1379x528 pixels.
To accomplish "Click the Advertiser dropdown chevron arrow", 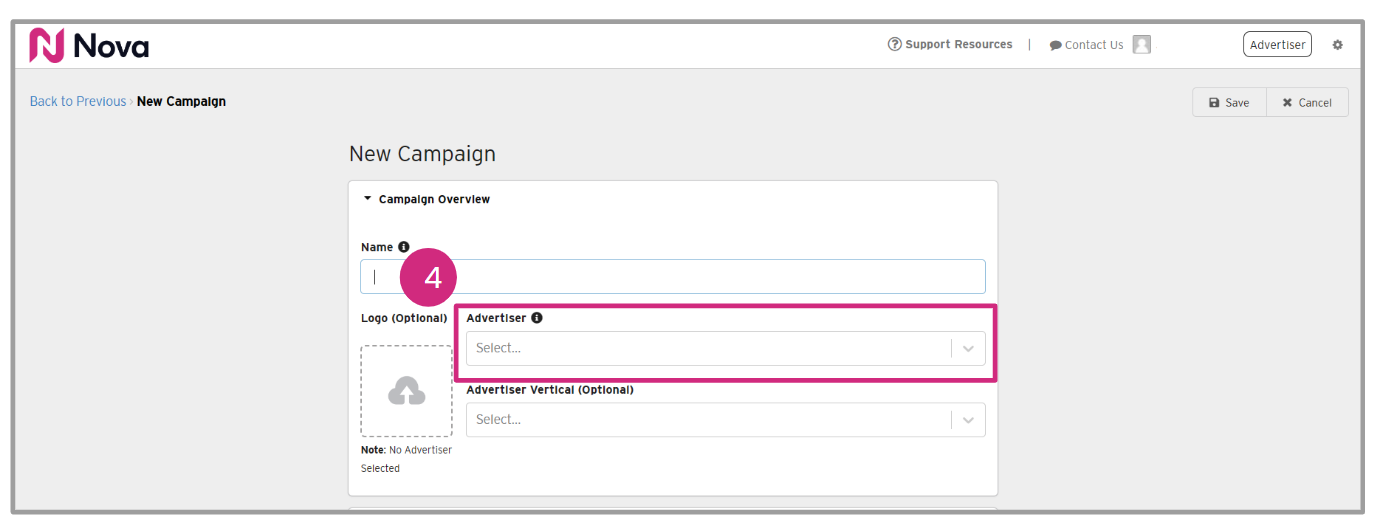I will pyautogui.click(x=968, y=349).
